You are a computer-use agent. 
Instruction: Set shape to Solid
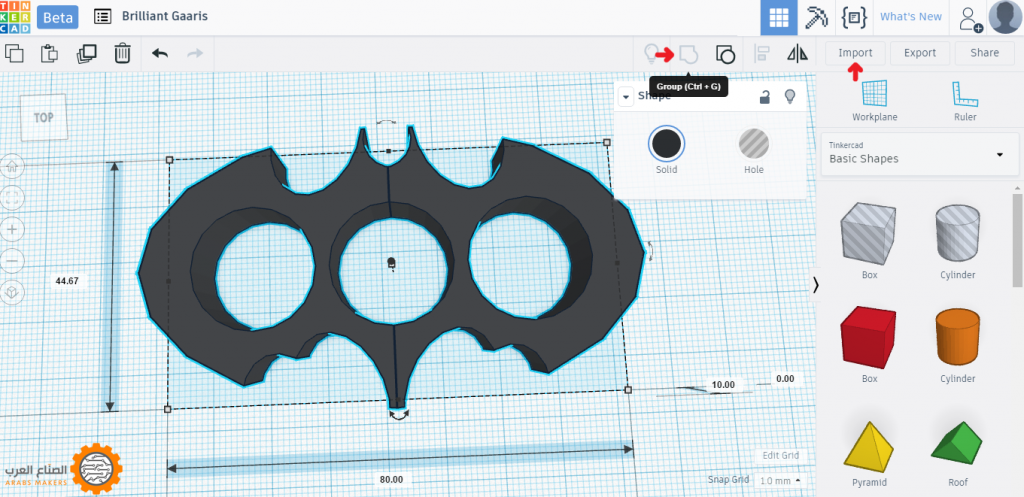[666, 143]
